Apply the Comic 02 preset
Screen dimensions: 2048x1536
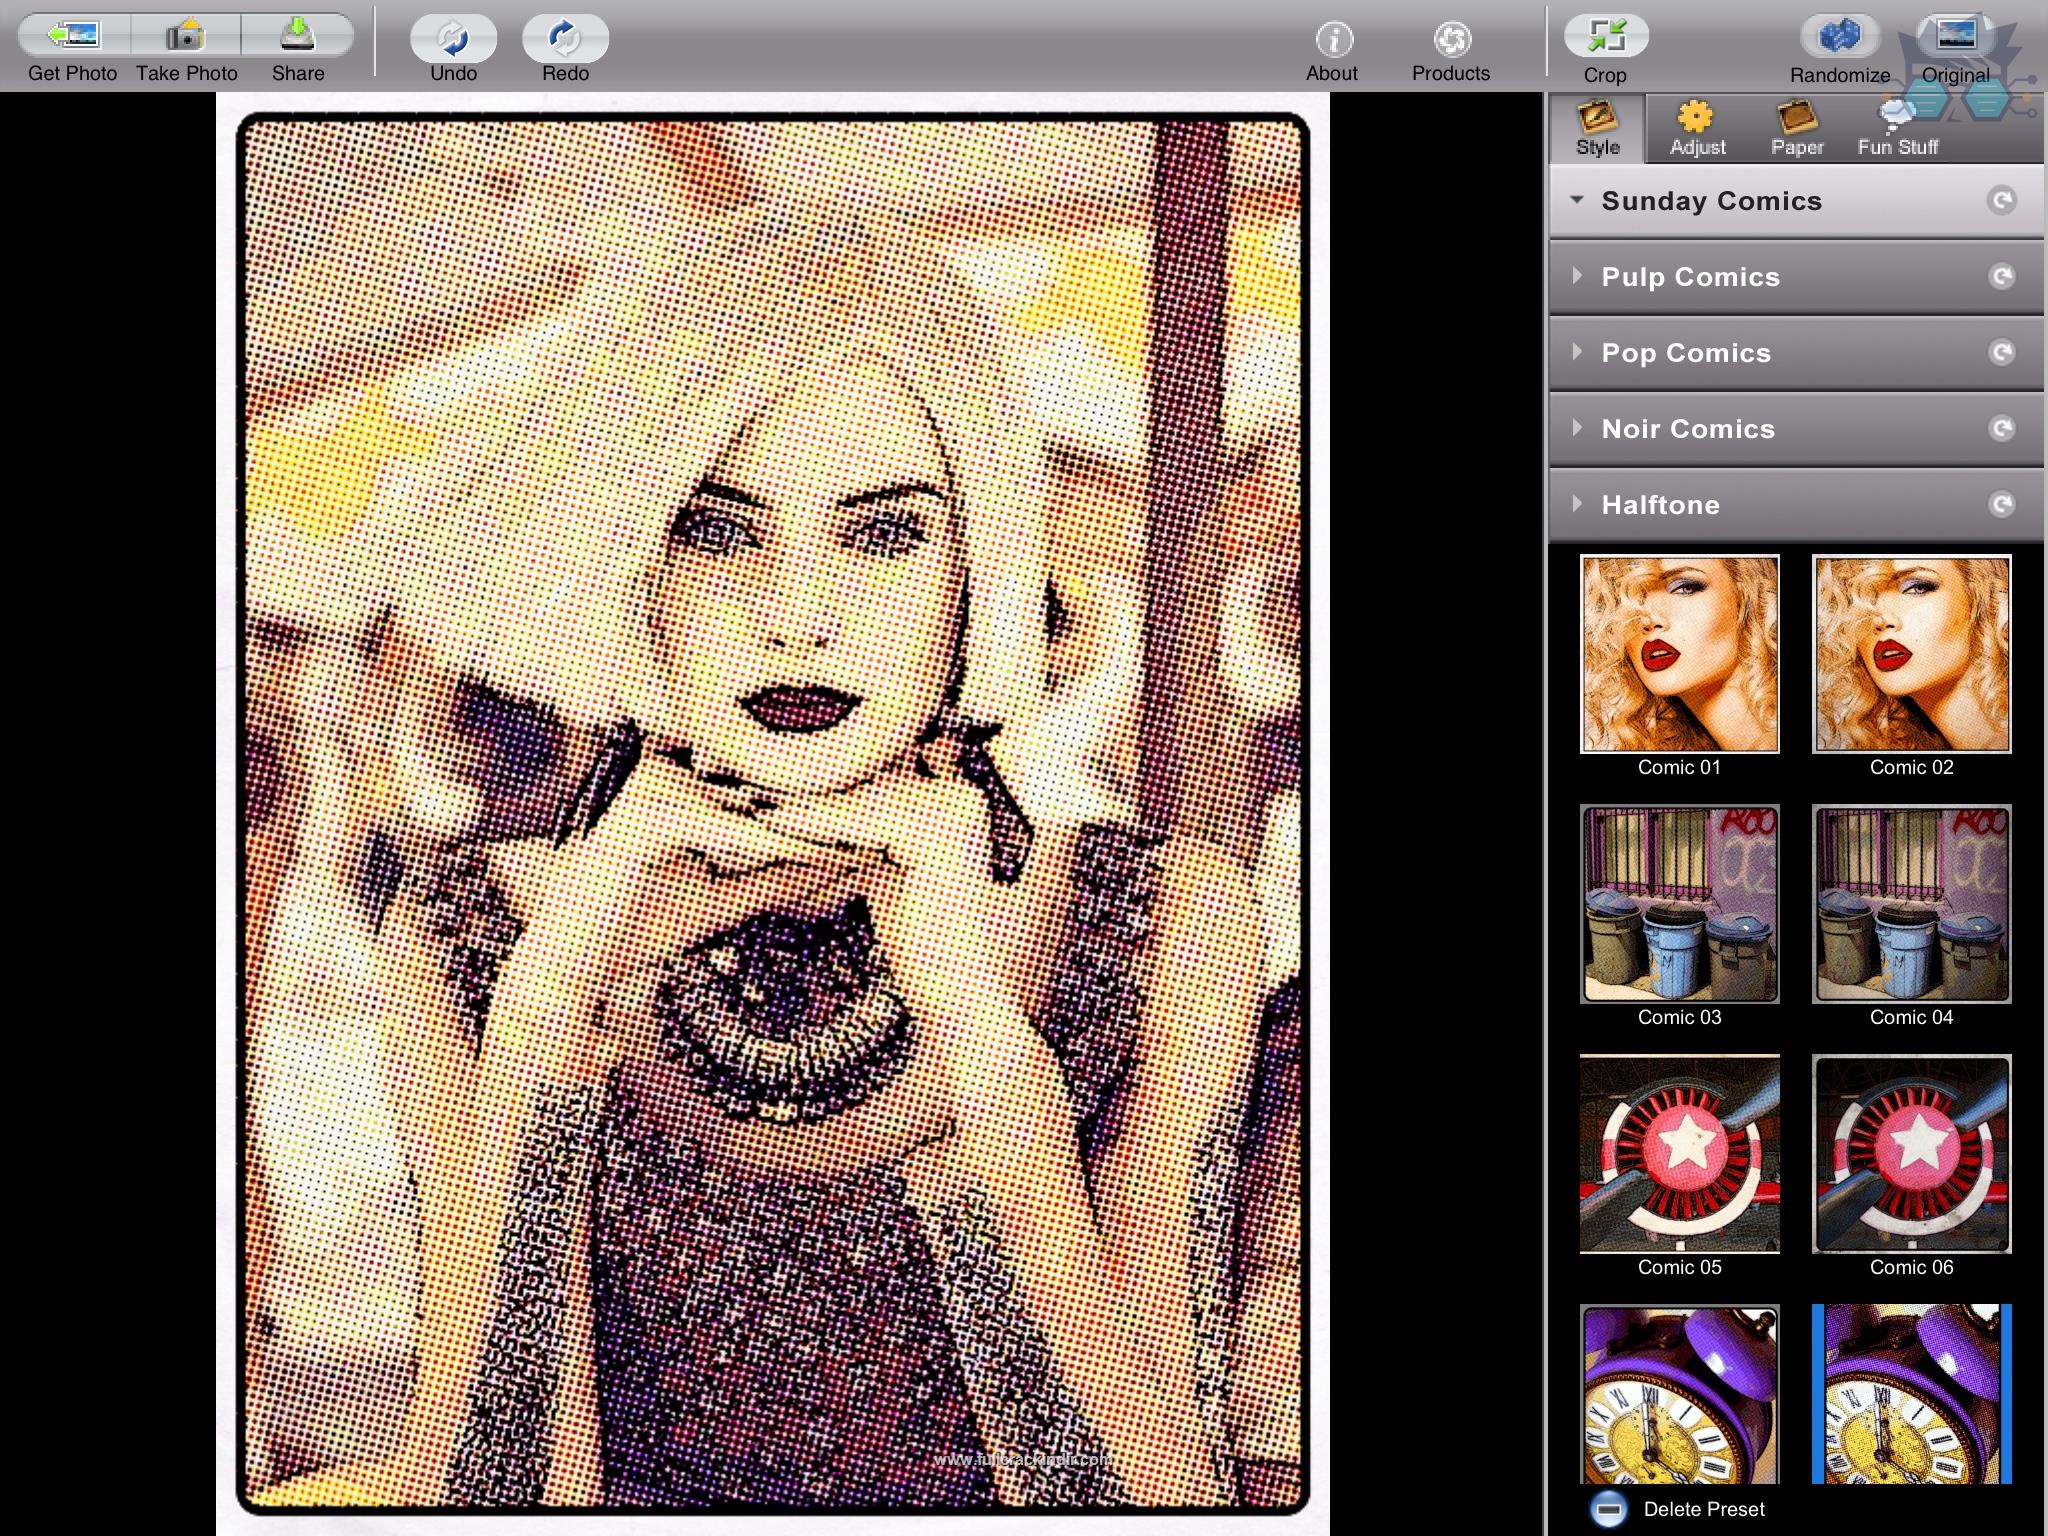[1912, 654]
